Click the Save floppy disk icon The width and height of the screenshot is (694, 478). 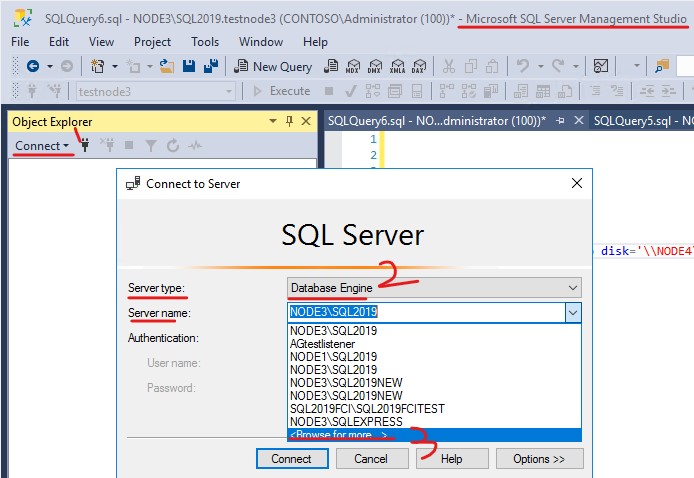pyautogui.click(x=189, y=66)
